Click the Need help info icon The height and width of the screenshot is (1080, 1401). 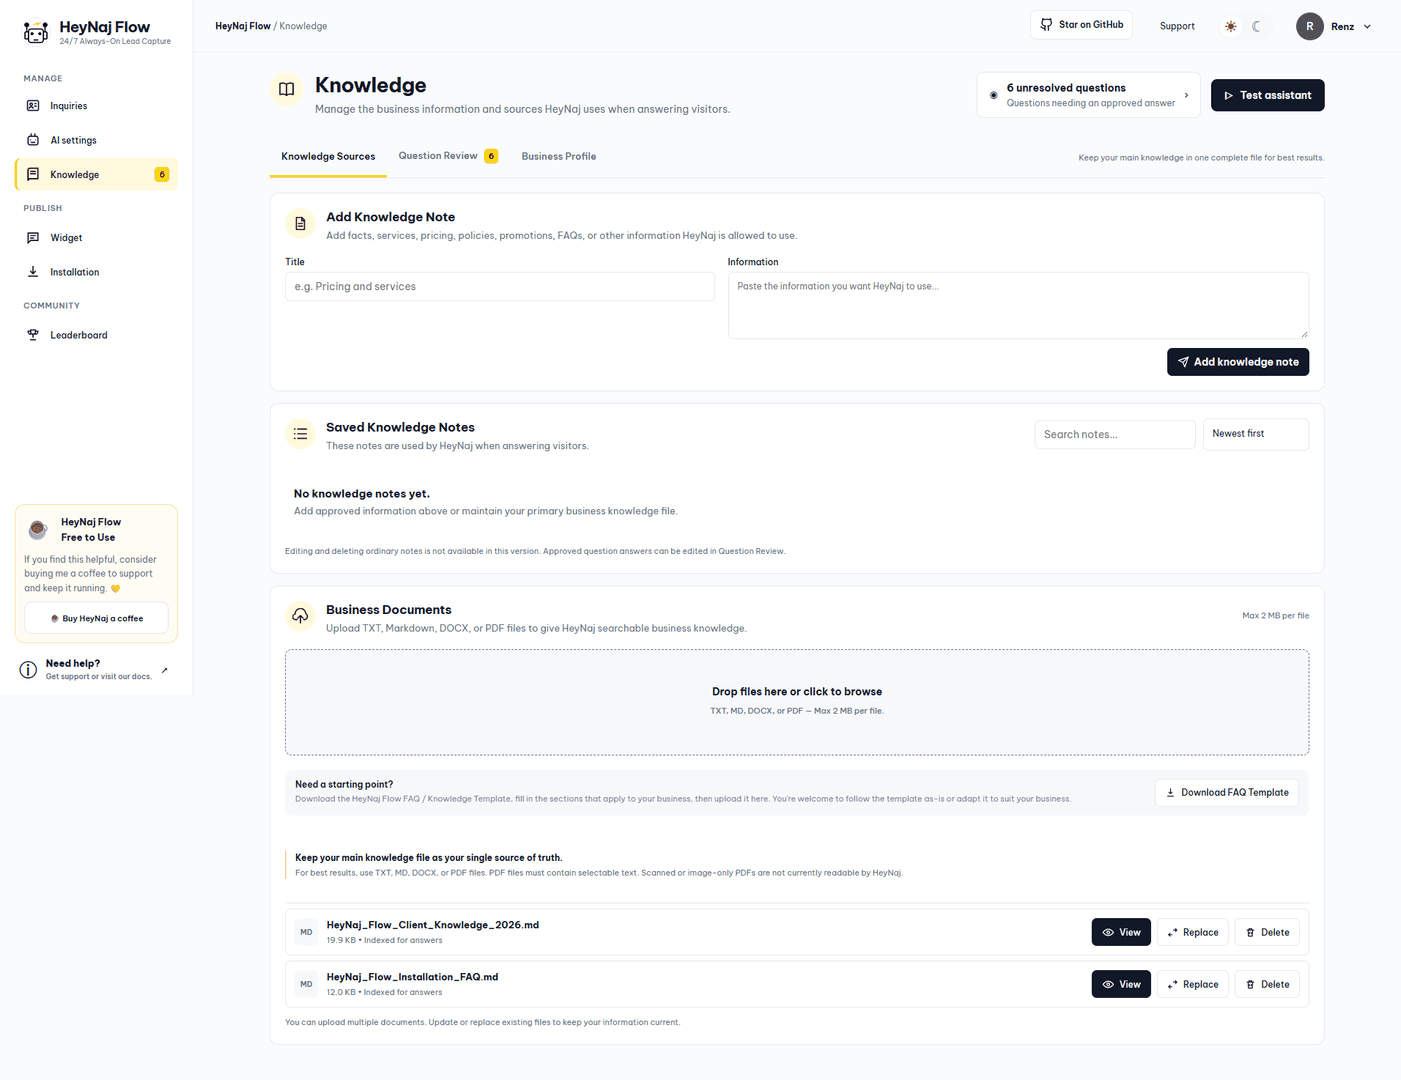[x=29, y=670]
